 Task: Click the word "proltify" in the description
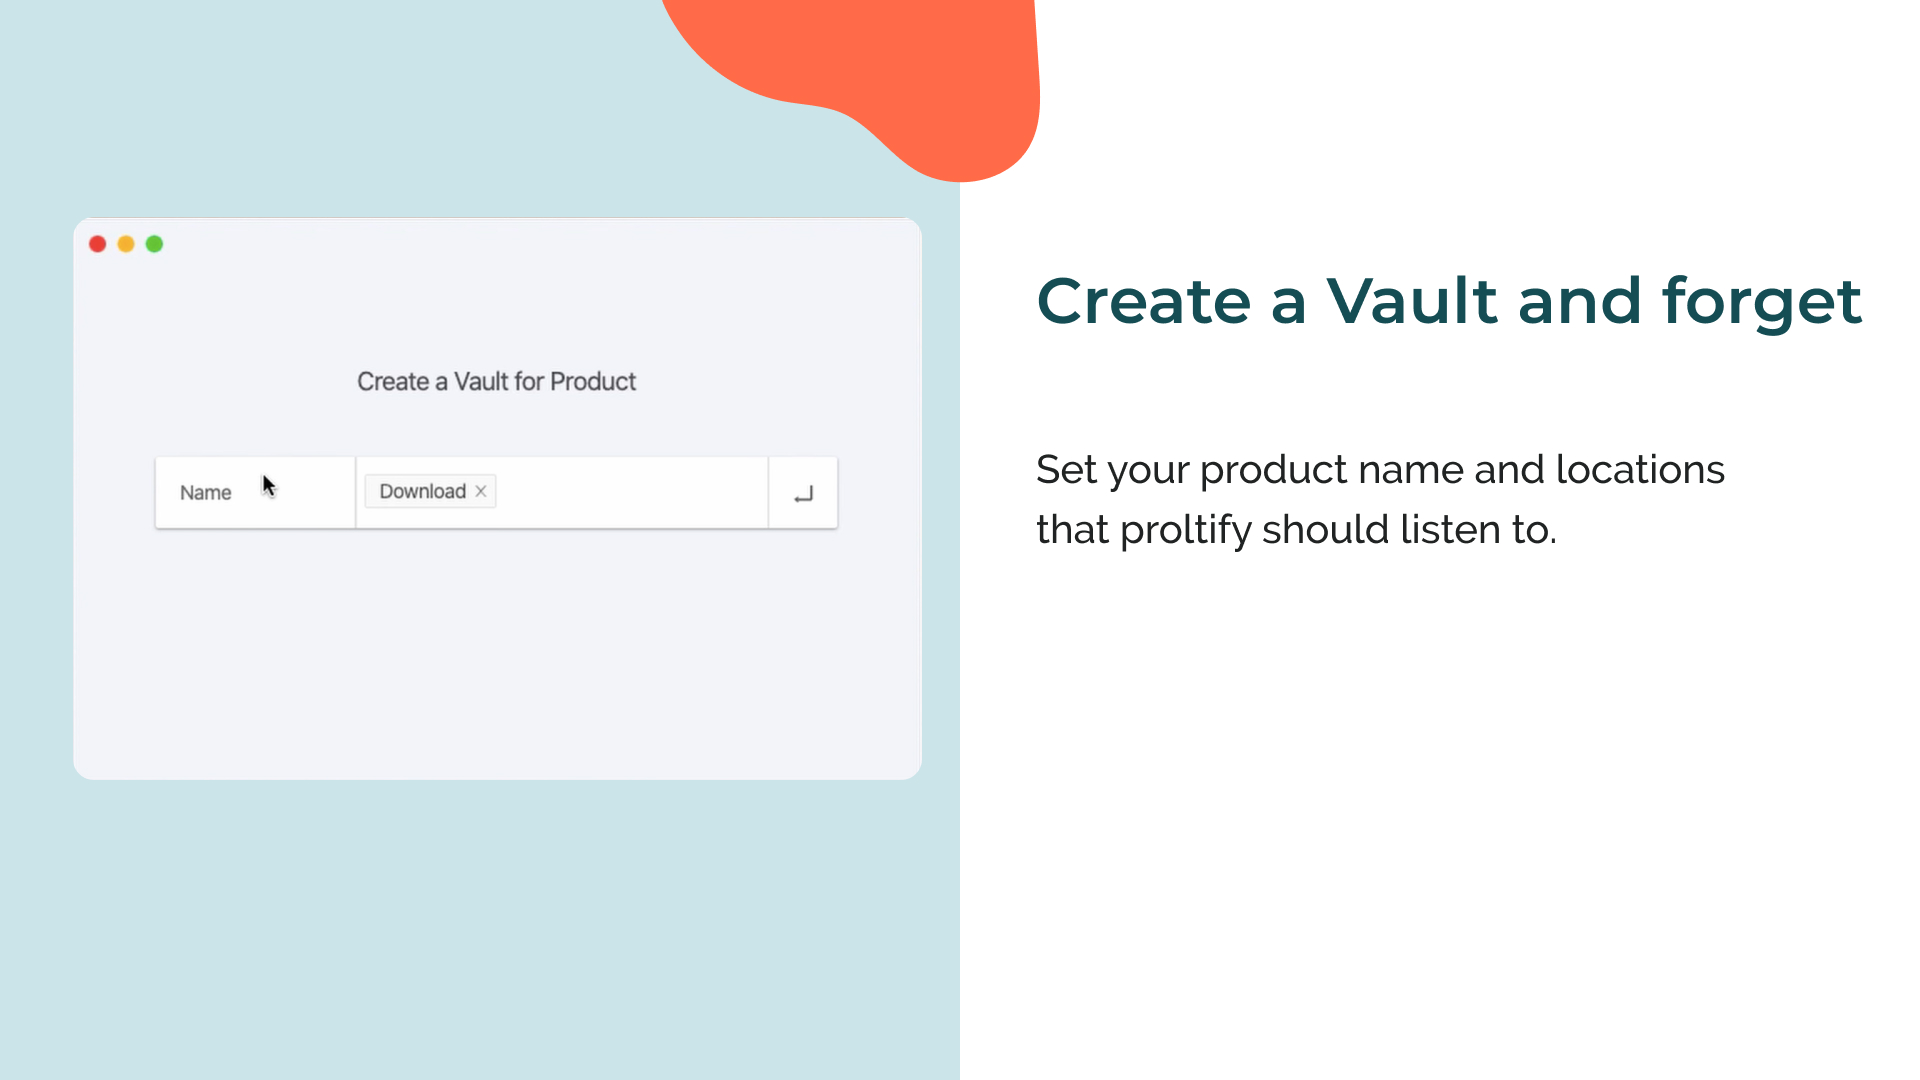[x=1185, y=530]
